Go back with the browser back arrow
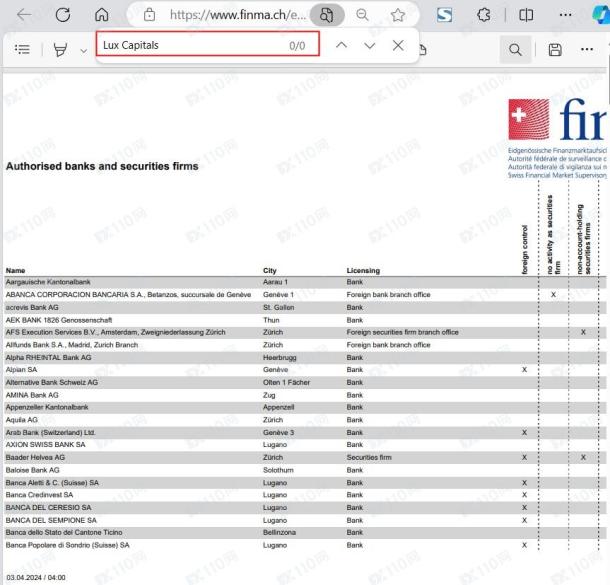 tap(24, 15)
